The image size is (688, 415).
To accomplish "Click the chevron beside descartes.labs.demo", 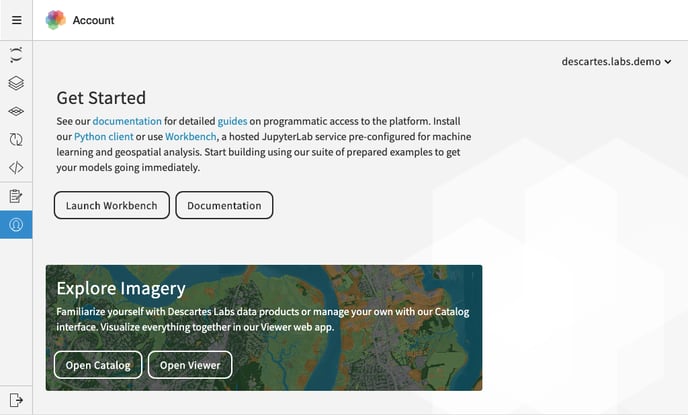I will [668, 62].
